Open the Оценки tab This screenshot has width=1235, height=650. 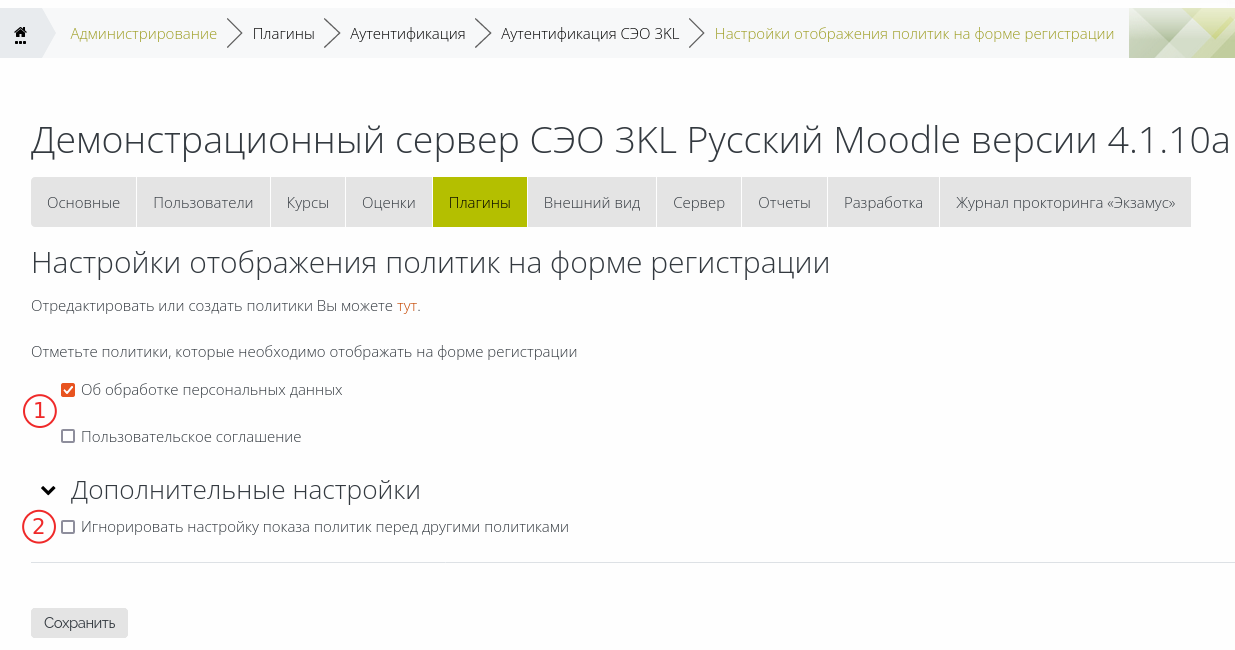pyautogui.click(x=389, y=202)
